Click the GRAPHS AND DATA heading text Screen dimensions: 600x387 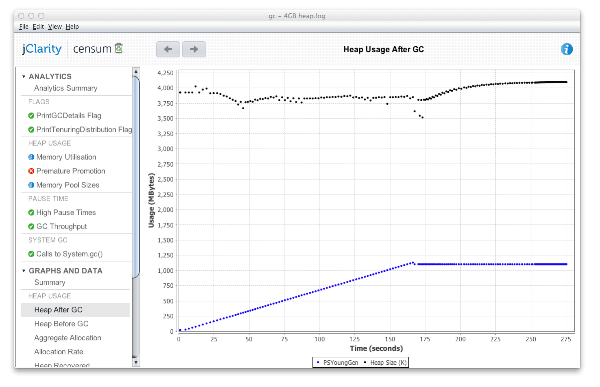click(x=65, y=271)
